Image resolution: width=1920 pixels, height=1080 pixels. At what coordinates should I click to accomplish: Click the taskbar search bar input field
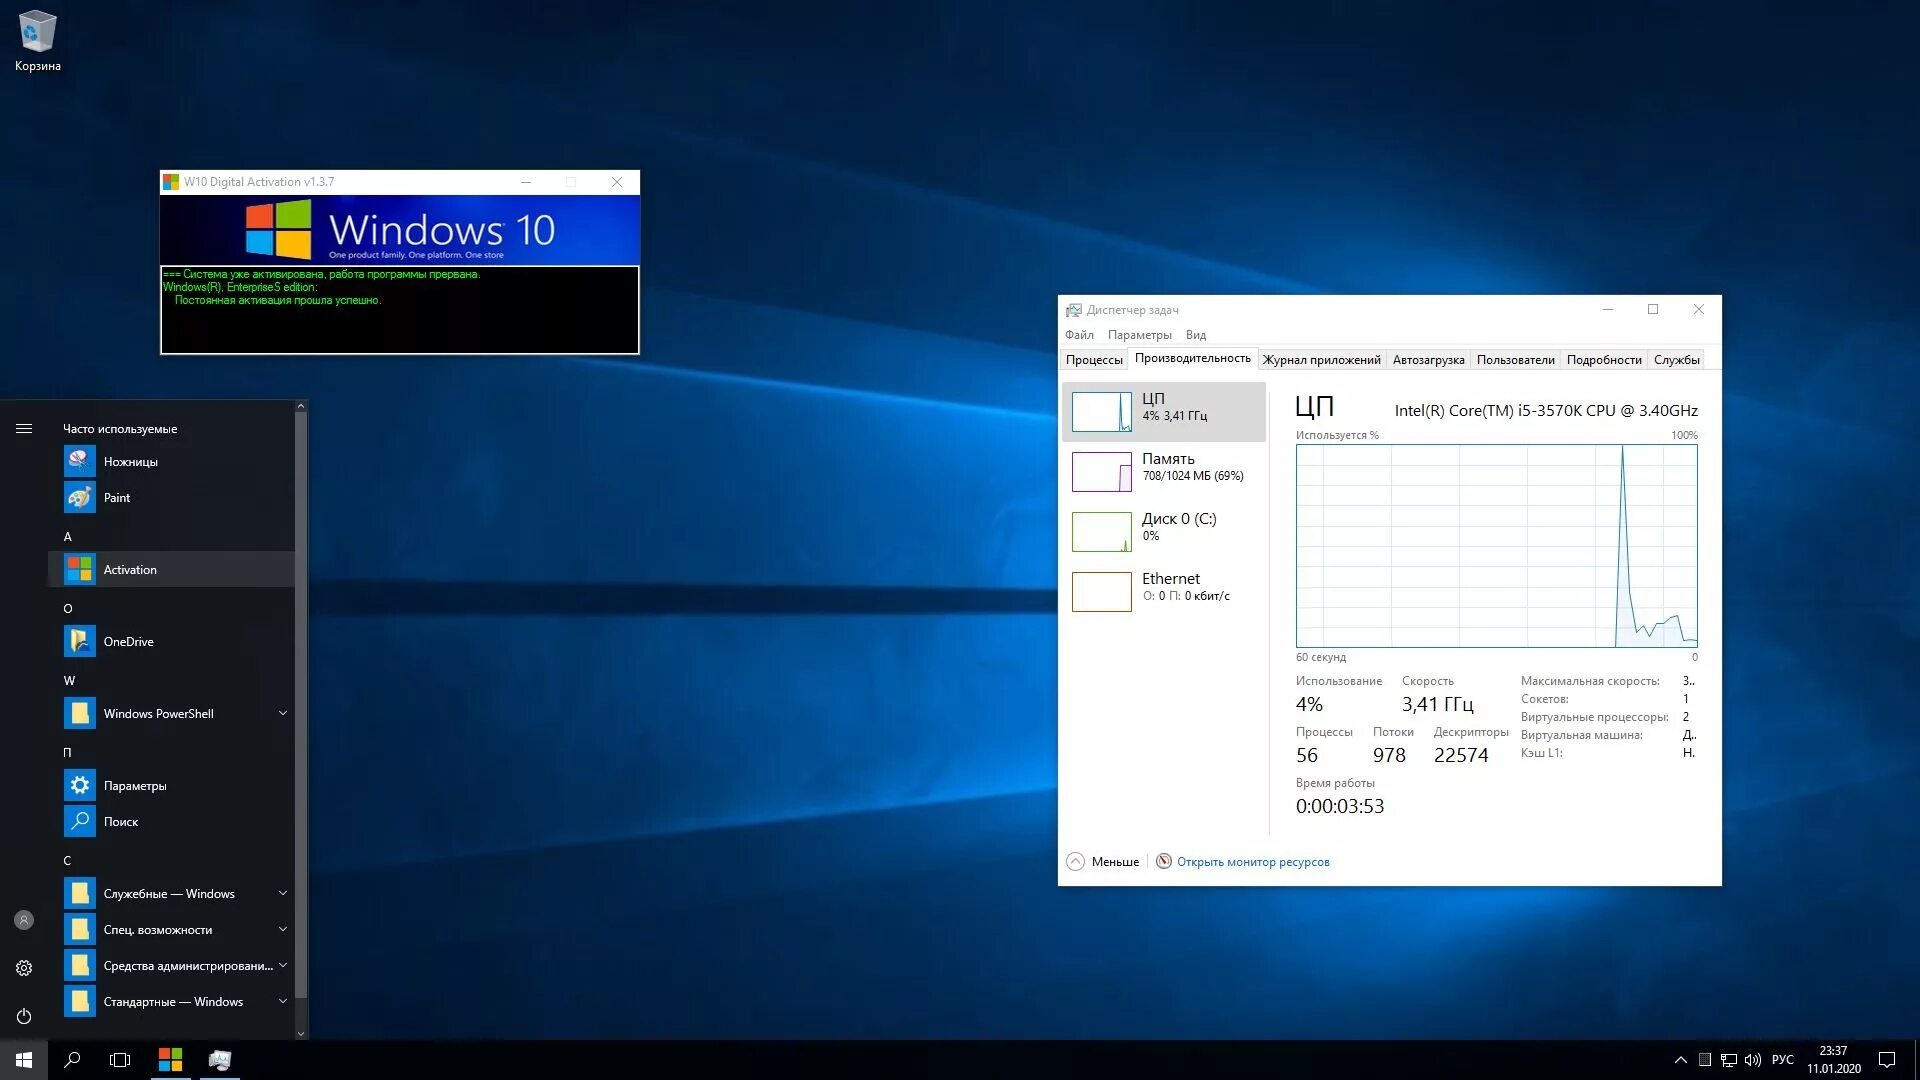70,1059
